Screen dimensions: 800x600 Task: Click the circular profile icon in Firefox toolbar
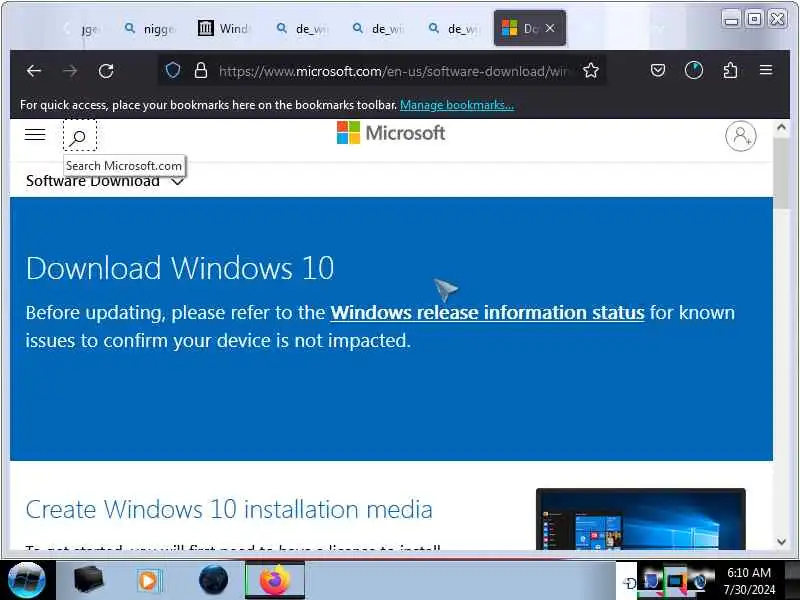(693, 70)
